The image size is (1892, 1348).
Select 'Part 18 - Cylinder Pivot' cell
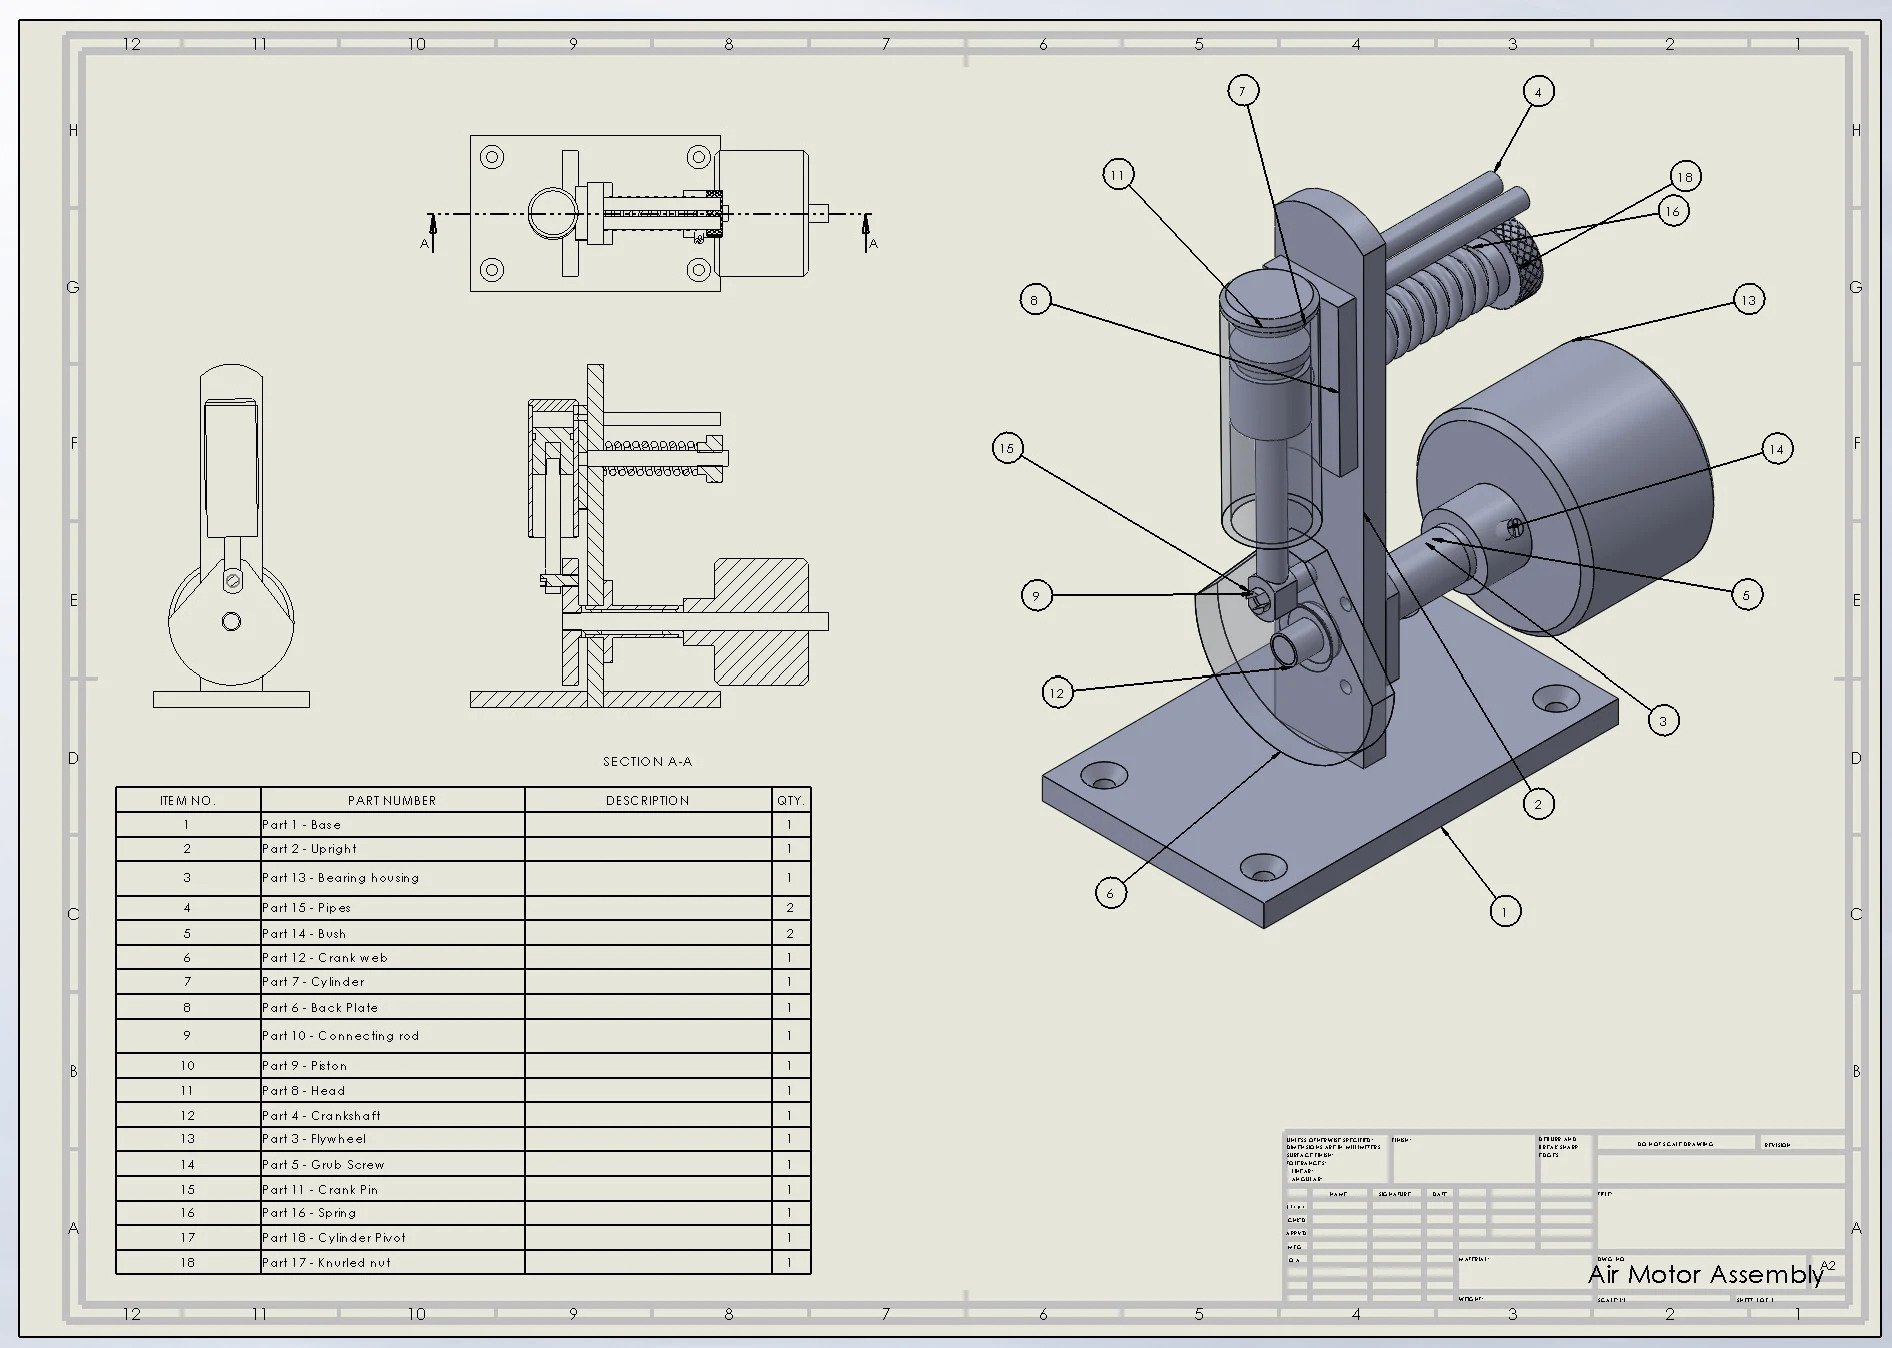pos(392,1237)
